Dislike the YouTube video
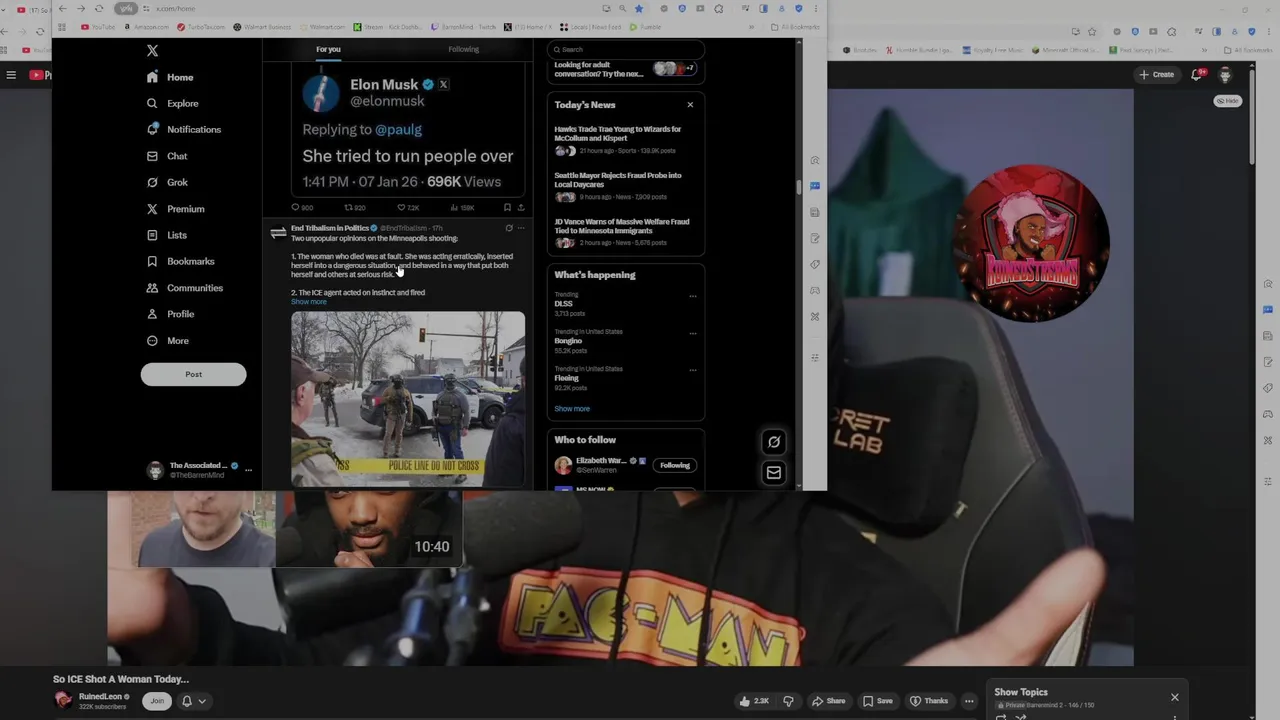The width and height of the screenshot is (1280, 720). [x=788, y=701]
